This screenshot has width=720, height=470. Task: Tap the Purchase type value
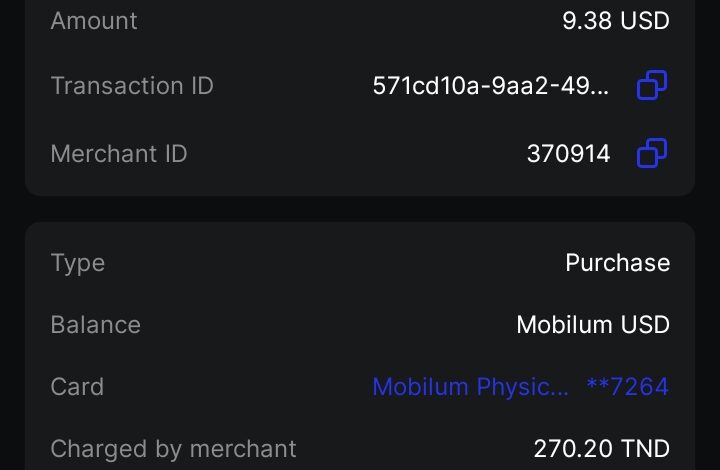coord(617,263)
